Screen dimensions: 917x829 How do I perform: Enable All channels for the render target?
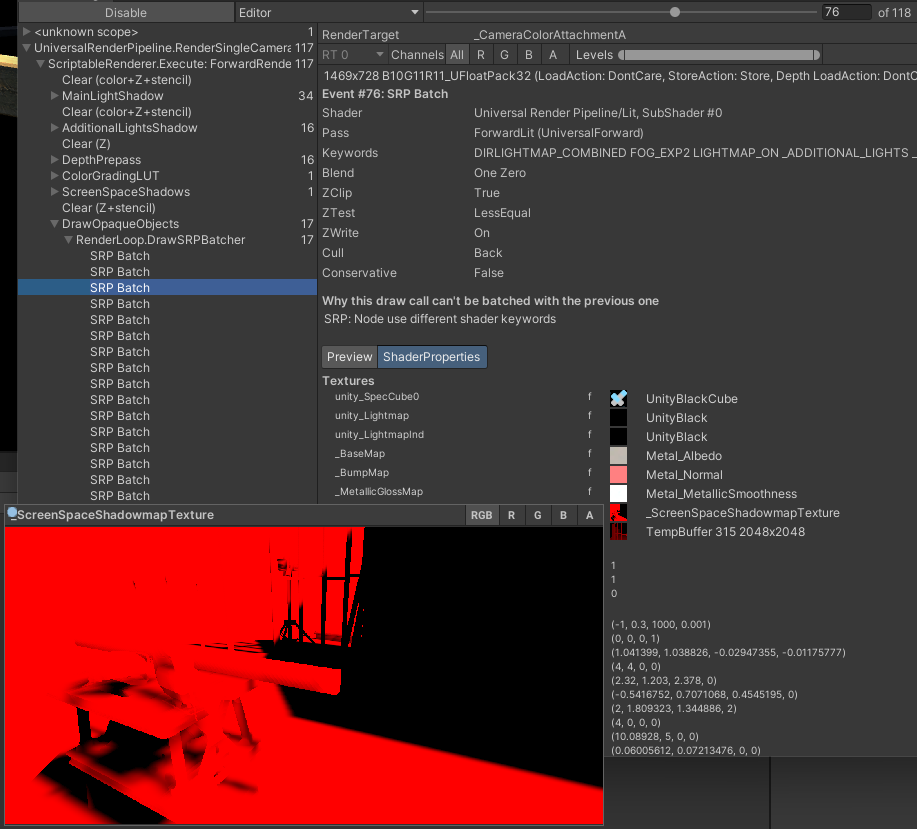coord(457,54)
